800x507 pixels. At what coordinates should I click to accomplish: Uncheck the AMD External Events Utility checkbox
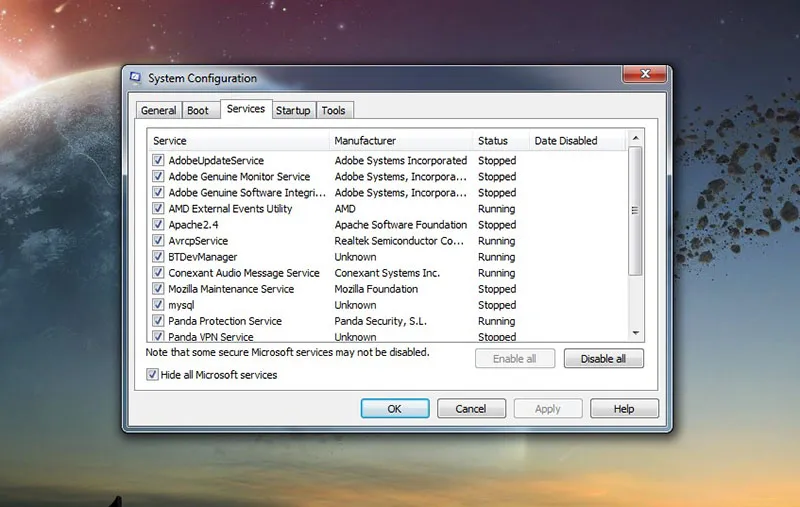tap(158, 209)
